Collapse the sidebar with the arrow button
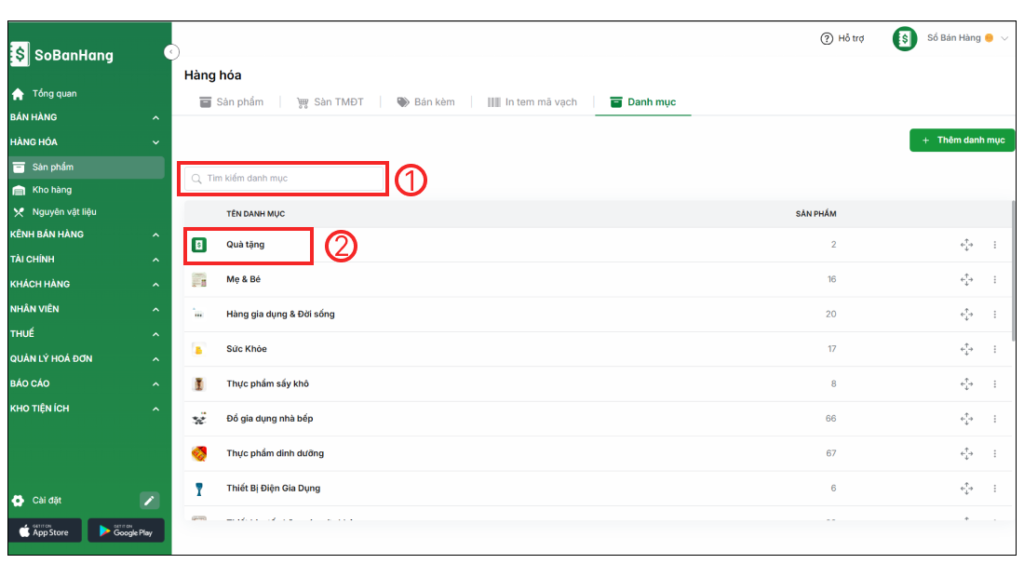 [171, 51]
